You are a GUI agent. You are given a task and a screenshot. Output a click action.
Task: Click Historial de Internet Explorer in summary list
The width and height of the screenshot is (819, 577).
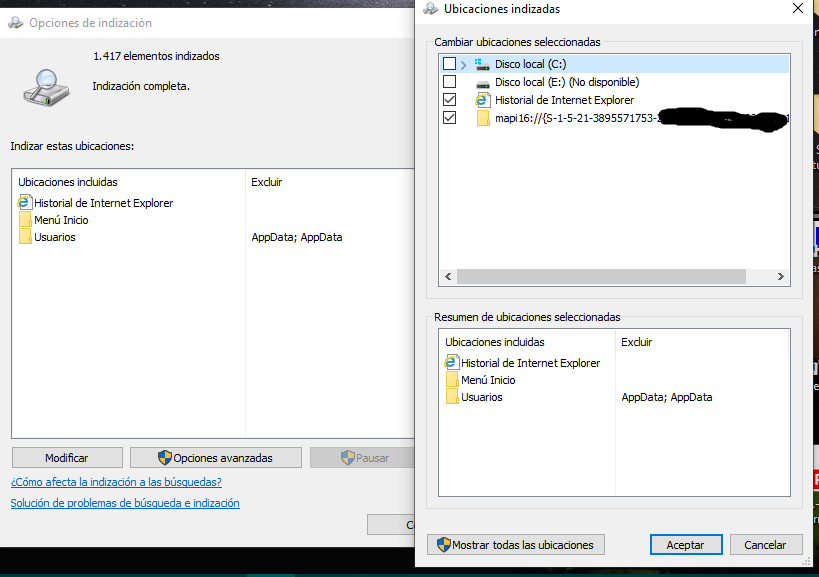[530, 363]
